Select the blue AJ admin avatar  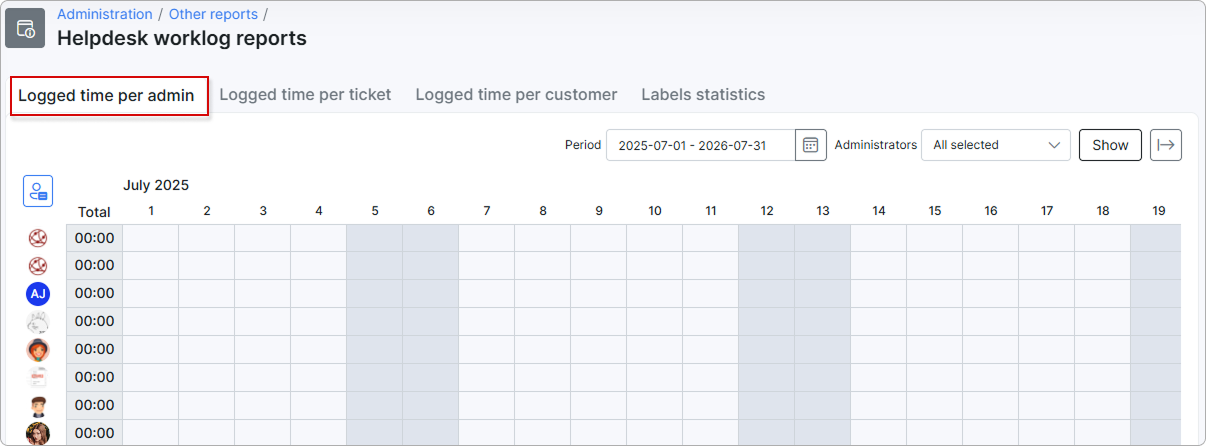pyautogui.click(x=38, y=294)
